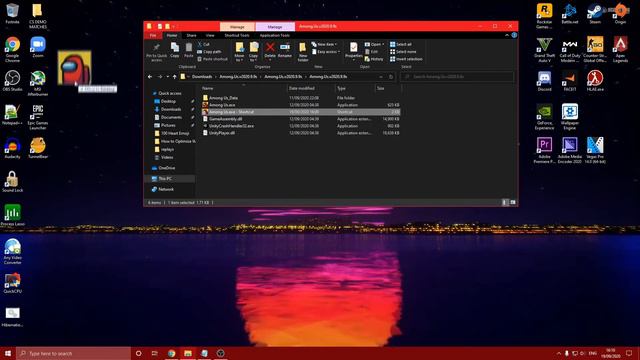This screenshot has height=360, width=640.
Task: Open OneDrive in the navigation pane
Action: (167, 168)
